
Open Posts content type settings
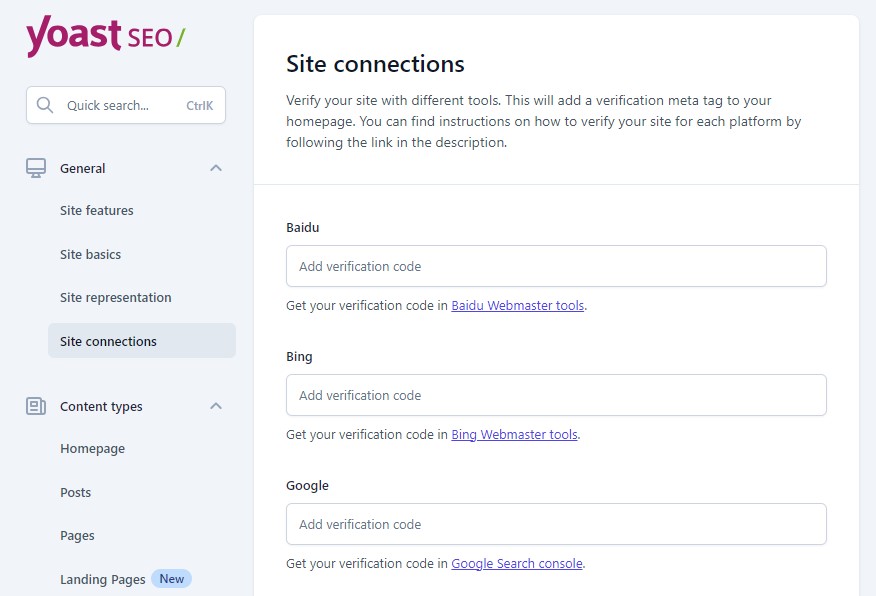pos(75,493)
